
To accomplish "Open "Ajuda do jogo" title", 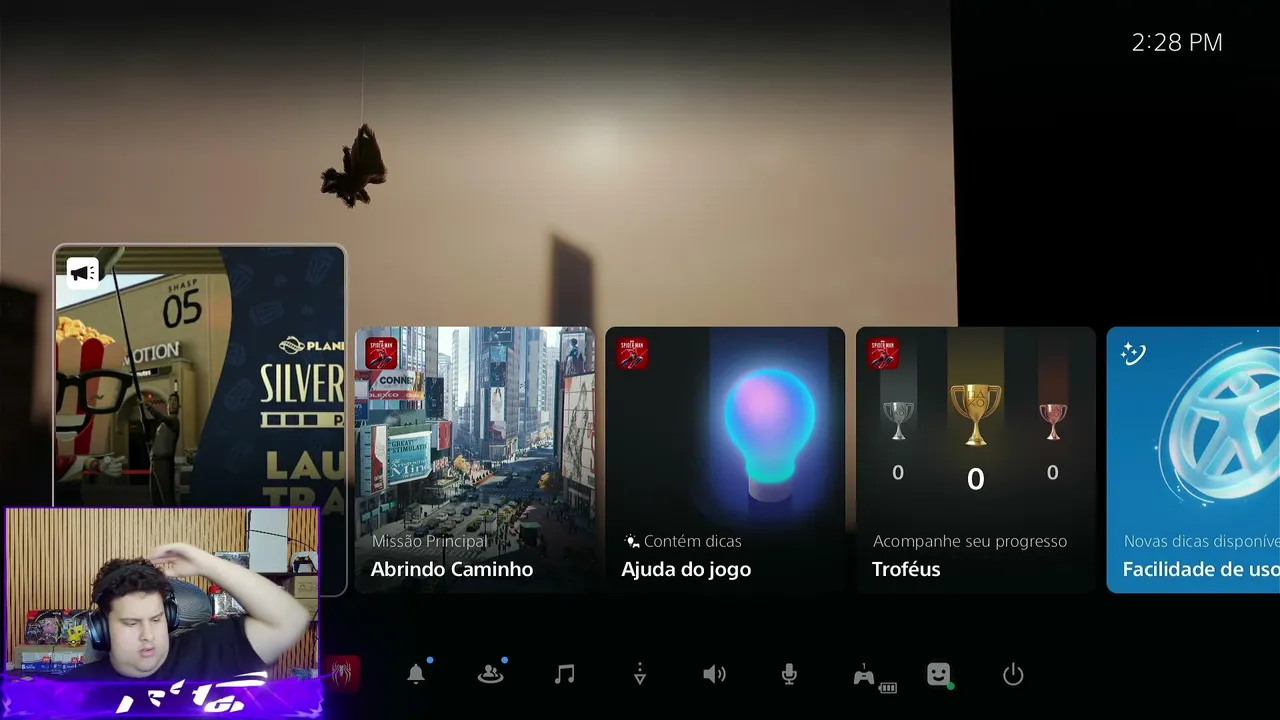I will click(x=686, y=569).
